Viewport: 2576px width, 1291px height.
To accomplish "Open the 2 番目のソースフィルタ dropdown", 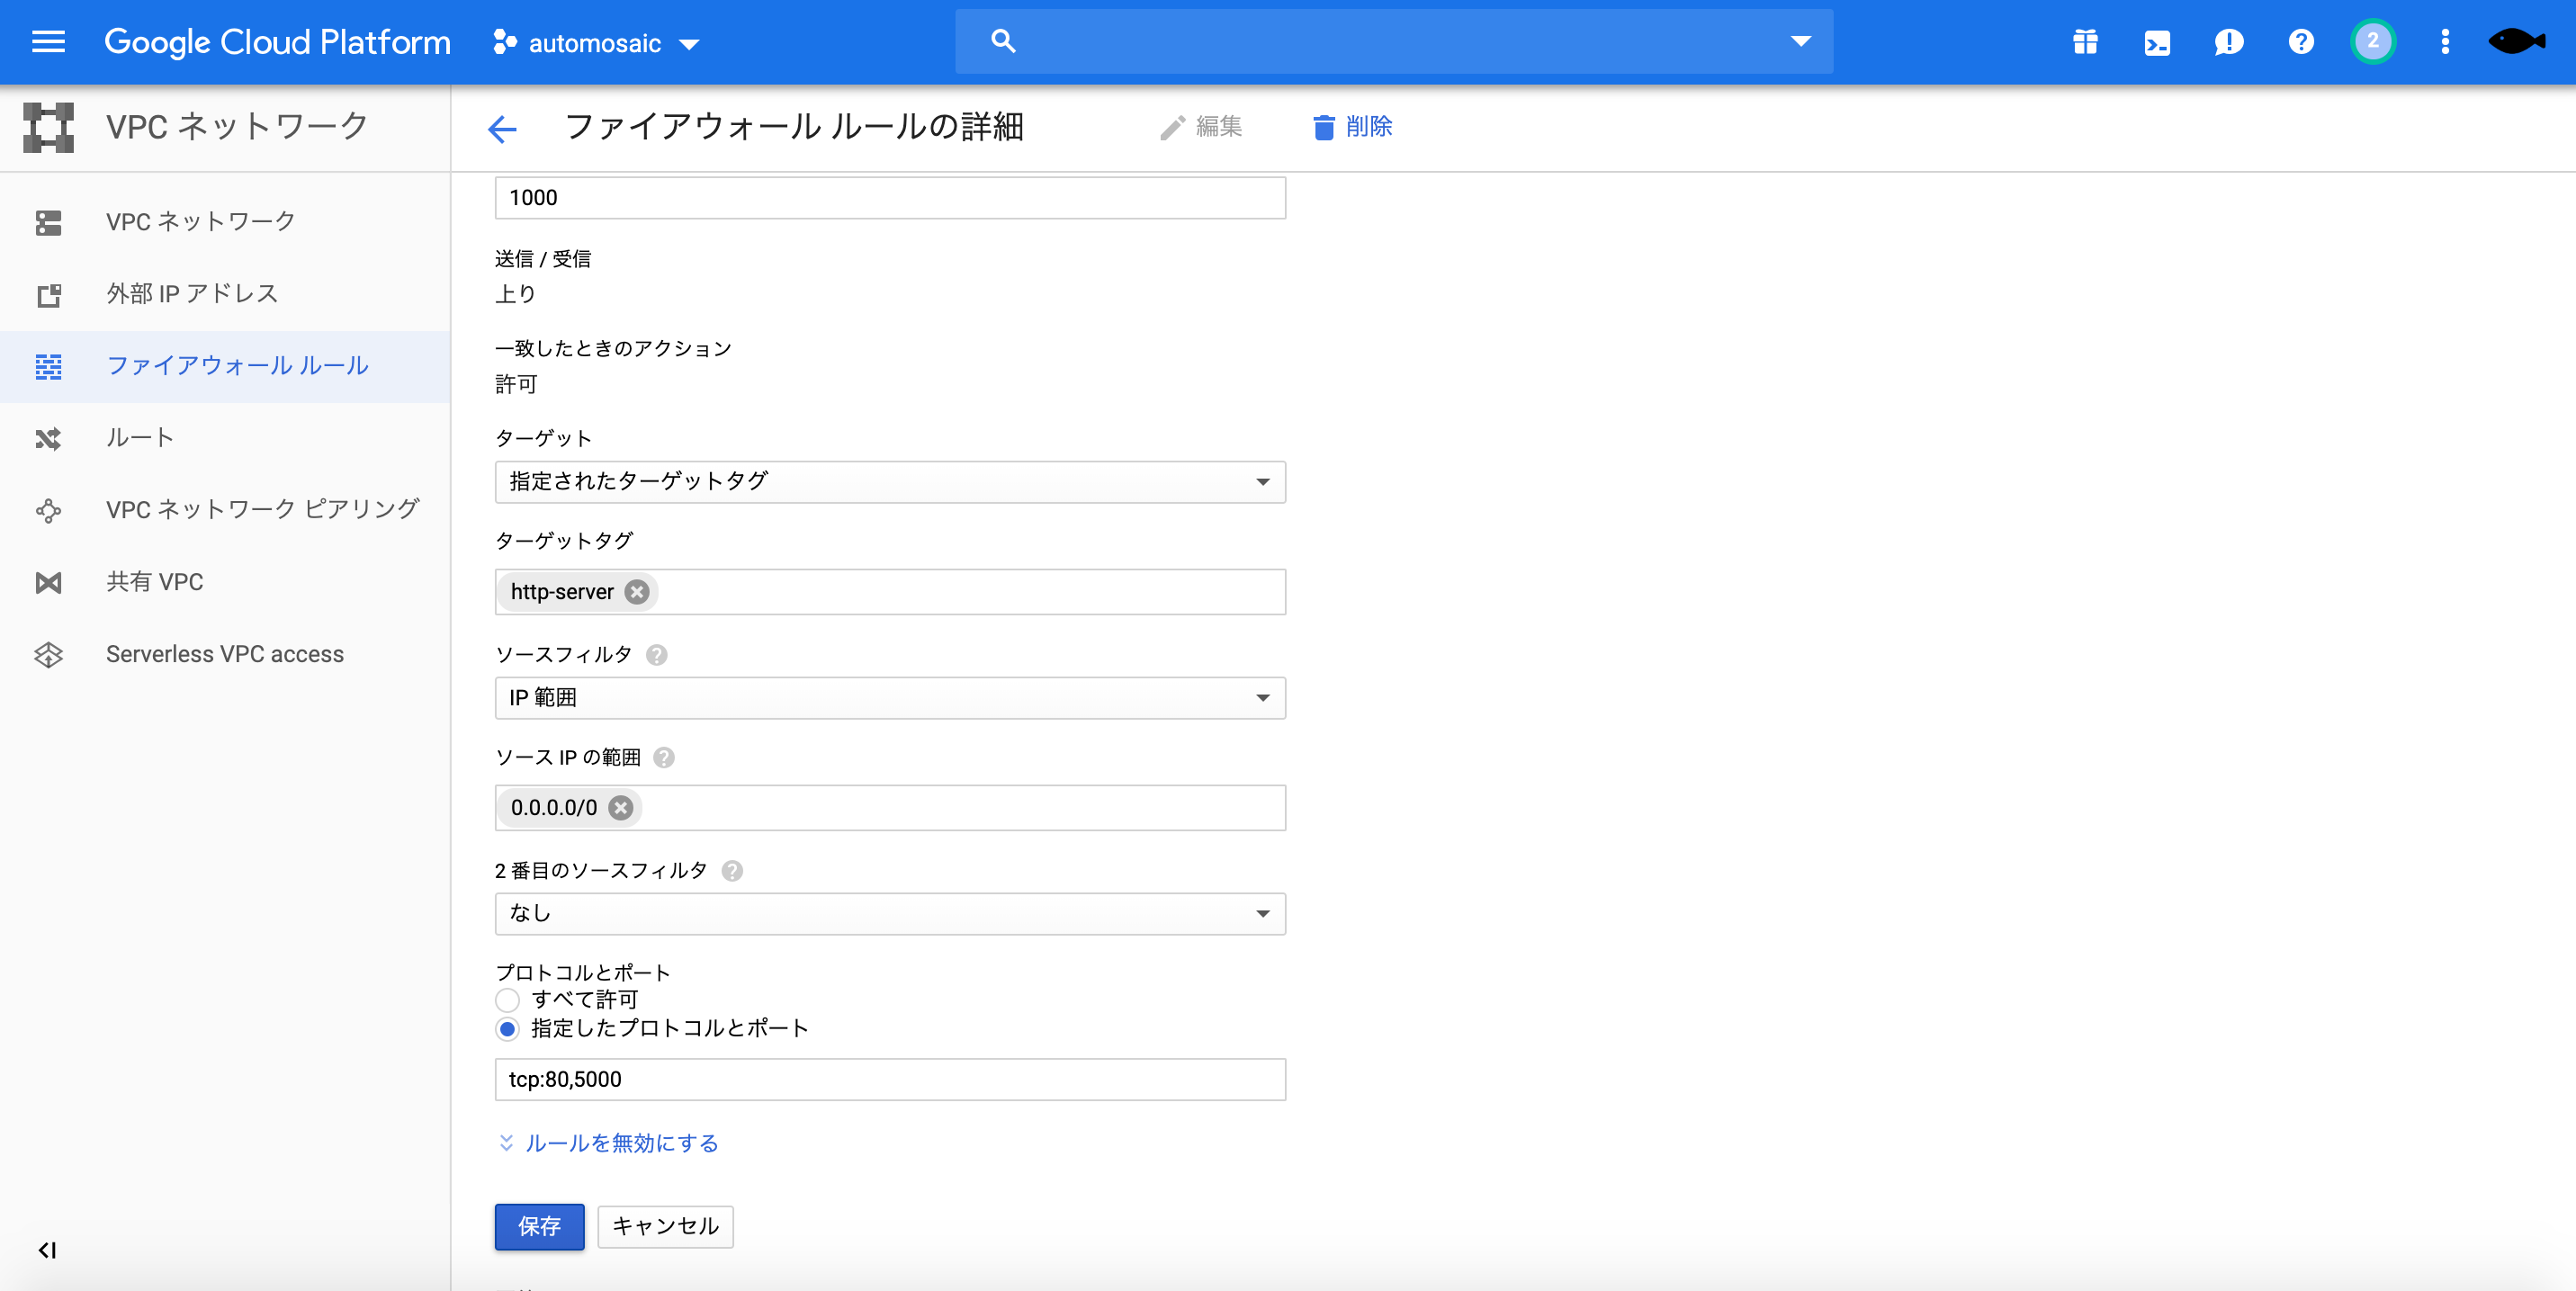I will tap(890, 914).
